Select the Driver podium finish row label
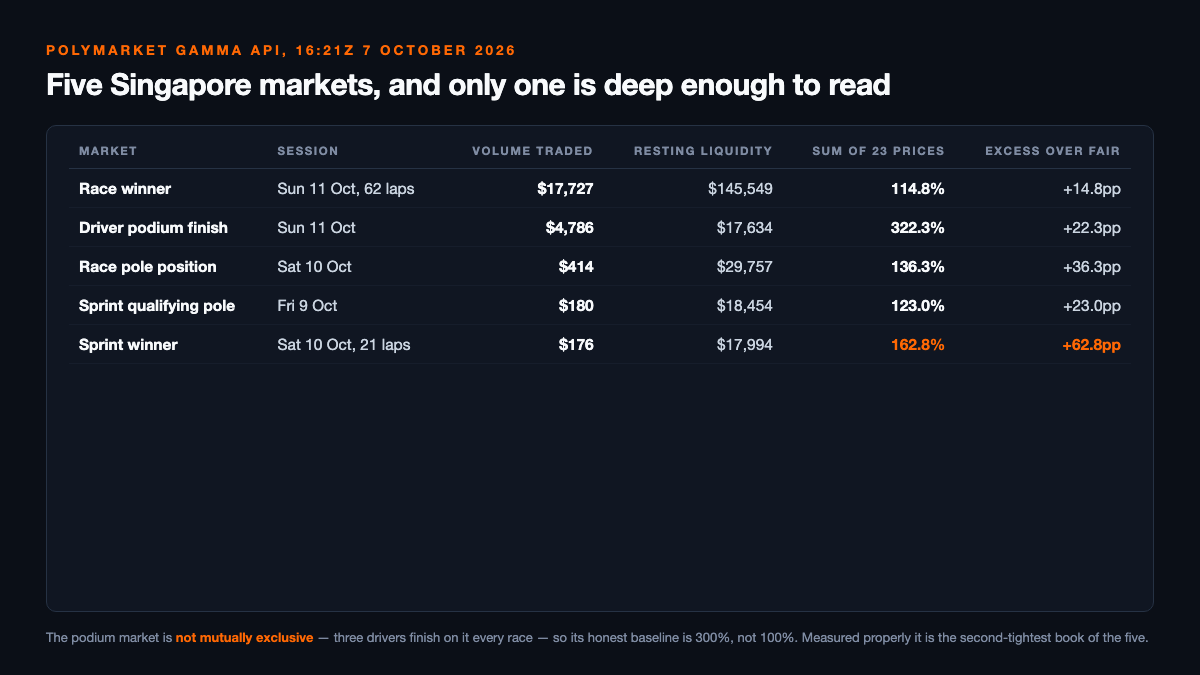Image resolution: width=1200 pixels, height=675 pixels. 153,227
